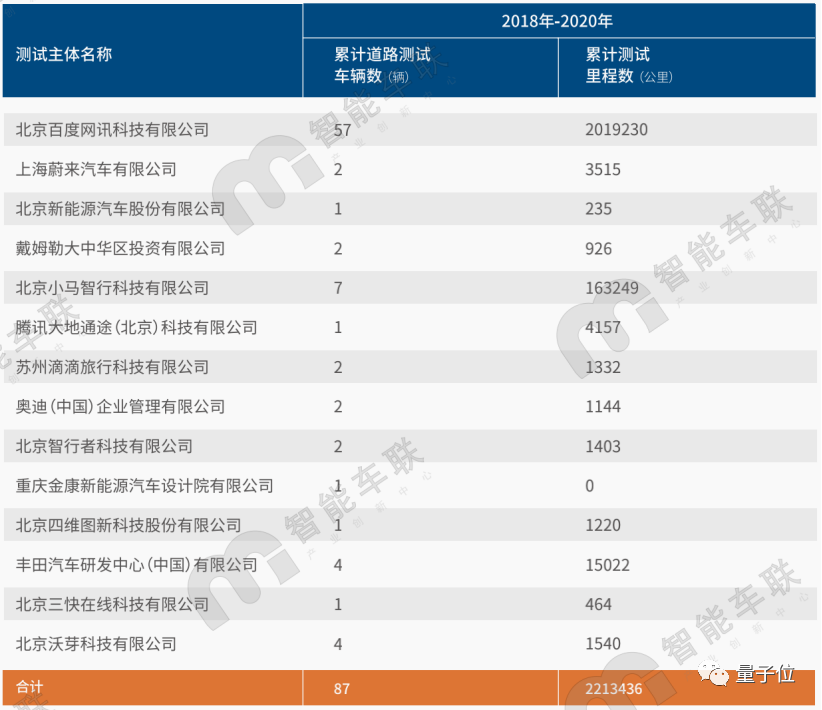Select 北京新能源汽车股份有限公司 company name
Viewport: 822px width, 710px height.
tap(120, 209)
